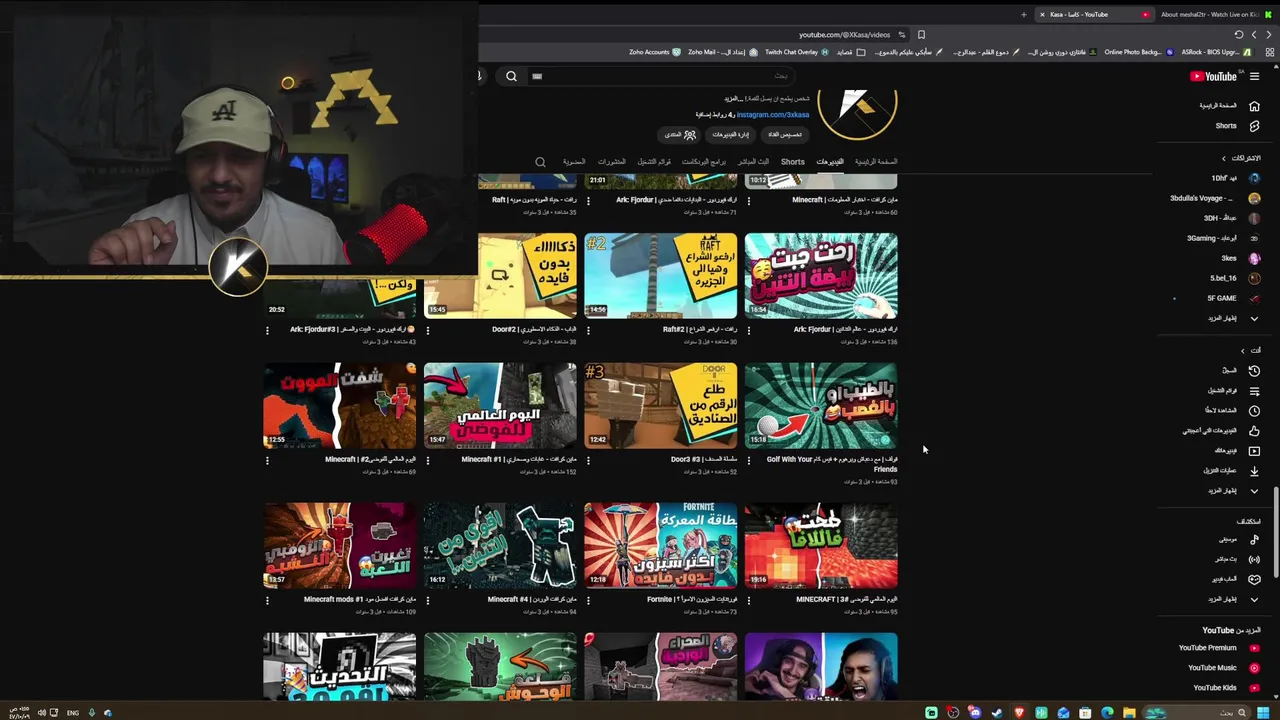Expand the Subscriptions section header chevron
The width and height of the screenshot is (1280, 720).
[1223, 158]
